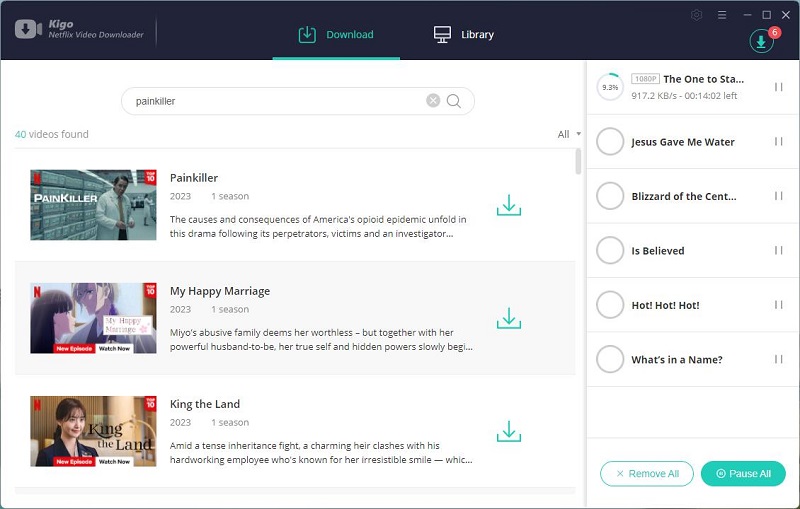This screenshot has height=509, width=800.
Task: Click the Remove All button
Action: (x=646, y=474)
